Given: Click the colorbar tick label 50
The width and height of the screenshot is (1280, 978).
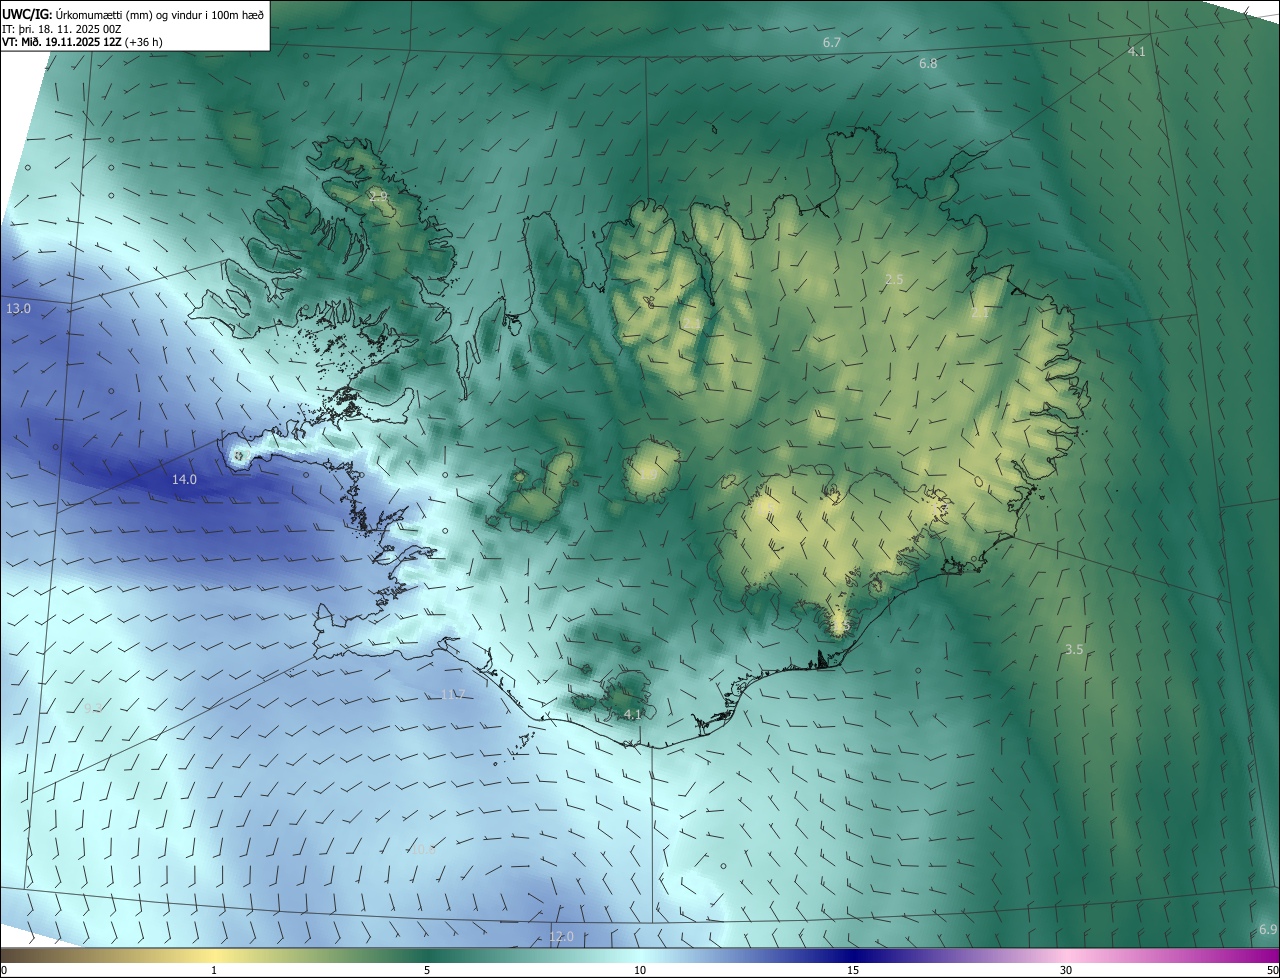Looking at the screenshot, I should pos(1272,970).
